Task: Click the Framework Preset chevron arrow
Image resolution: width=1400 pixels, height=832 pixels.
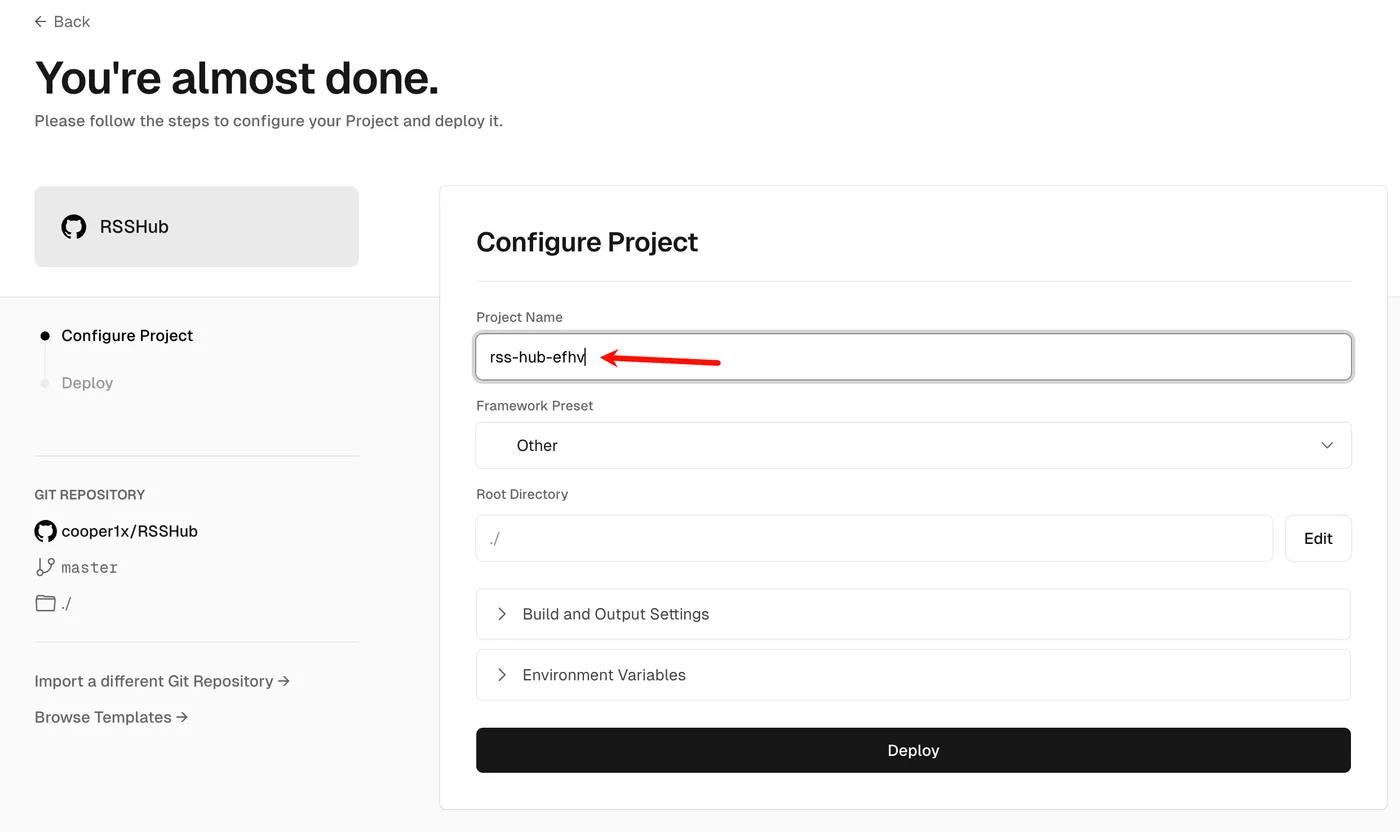Action: point(1327,445)
